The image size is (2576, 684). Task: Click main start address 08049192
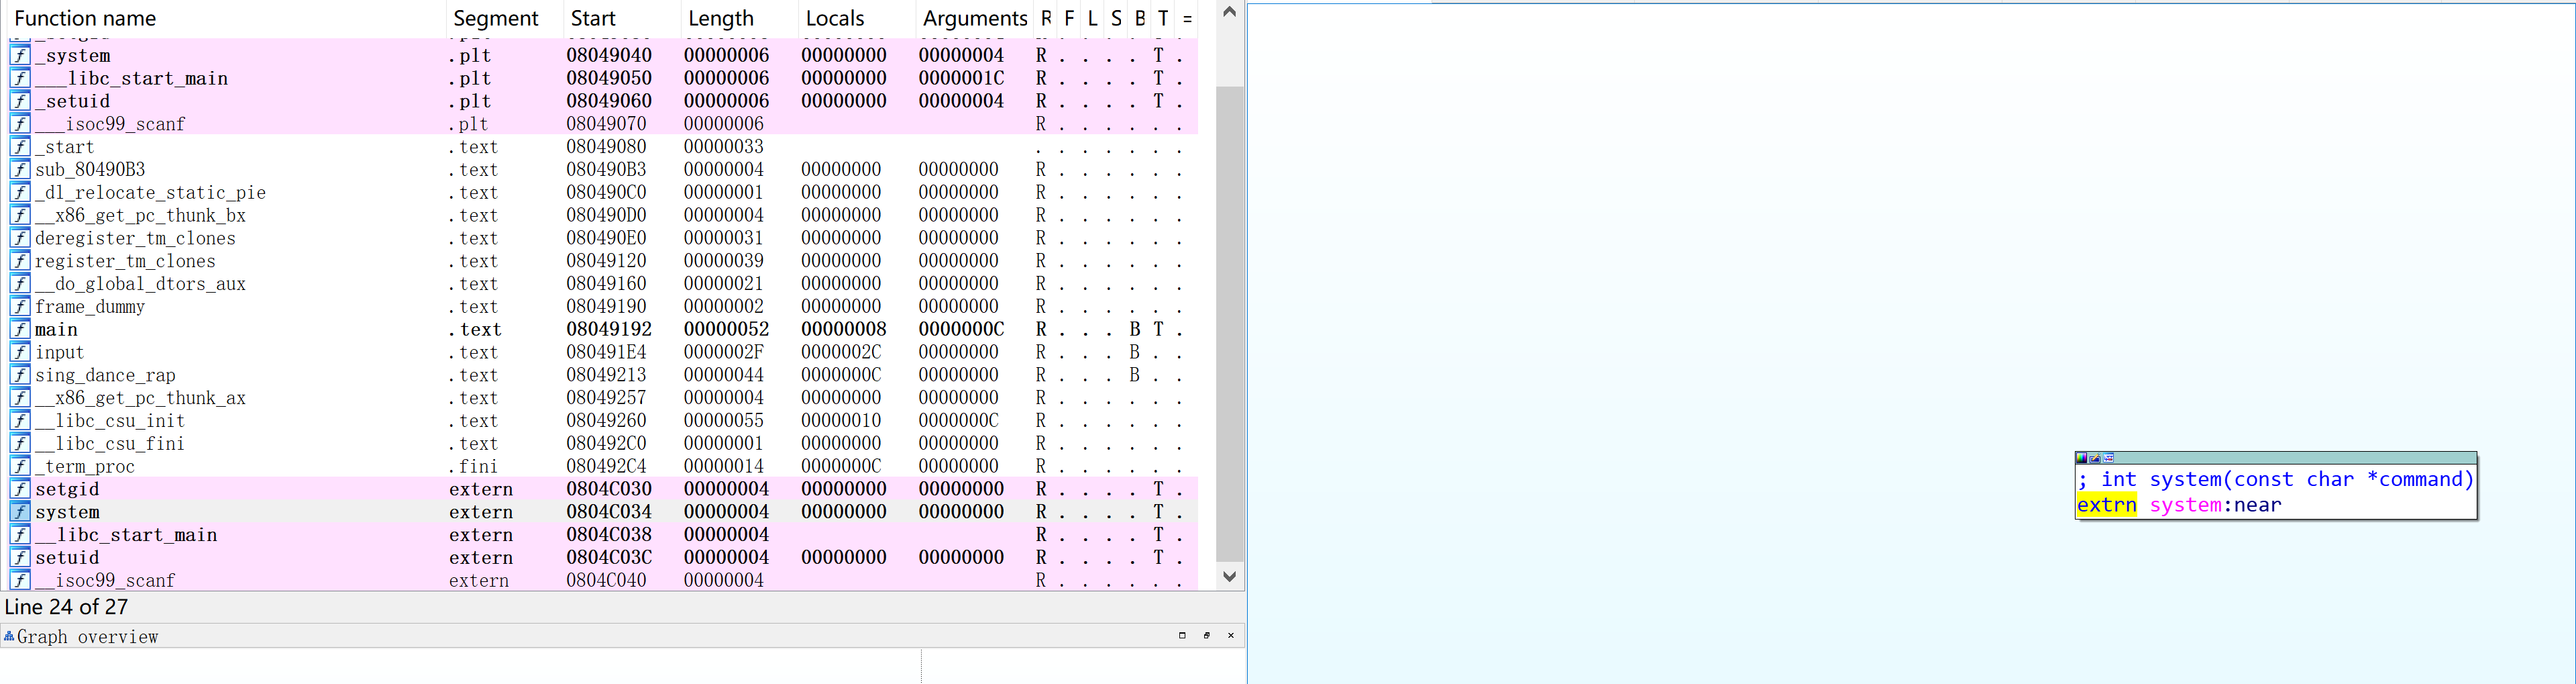click(609, 329)
